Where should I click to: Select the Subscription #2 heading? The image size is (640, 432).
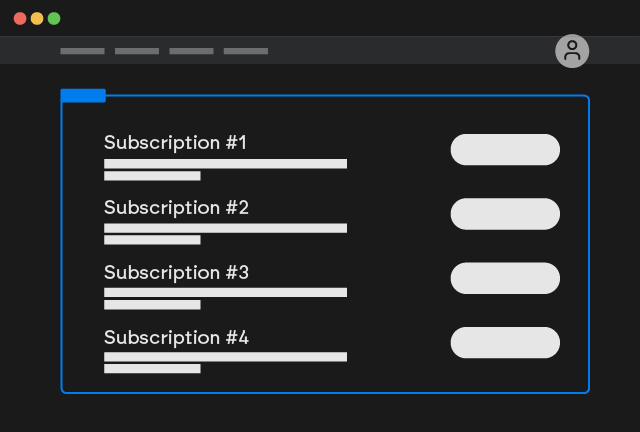point(176,208)
